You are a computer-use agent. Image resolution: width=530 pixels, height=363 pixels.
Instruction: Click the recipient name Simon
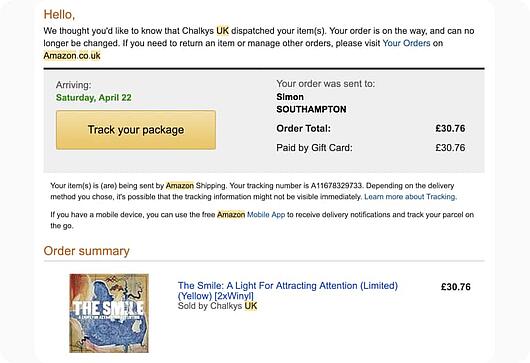[x=290, y=97]
